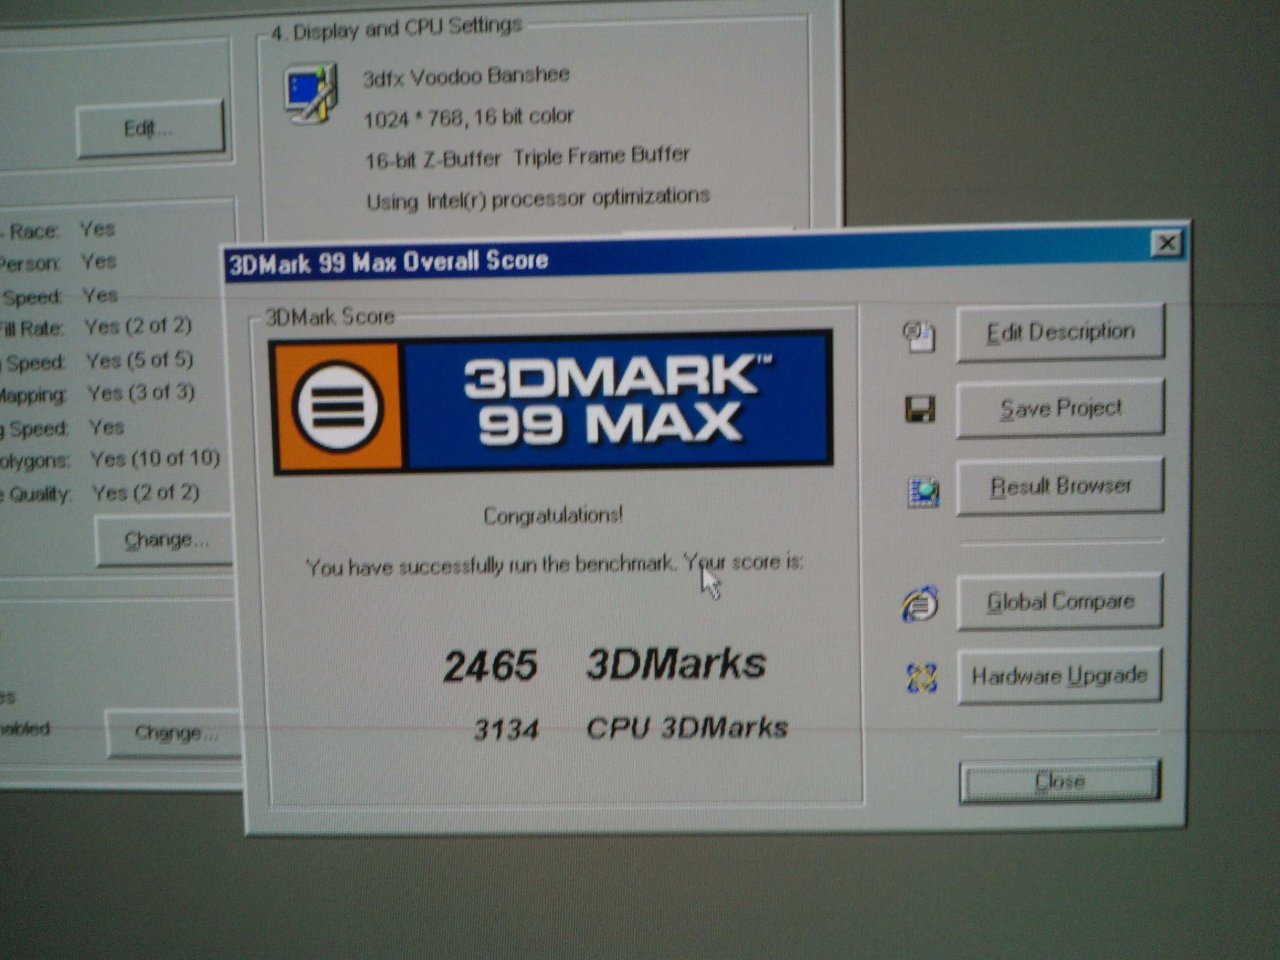Screen dimensions: 1280x960
Task: Close the score dialog with Close button
Action: 1060,781
